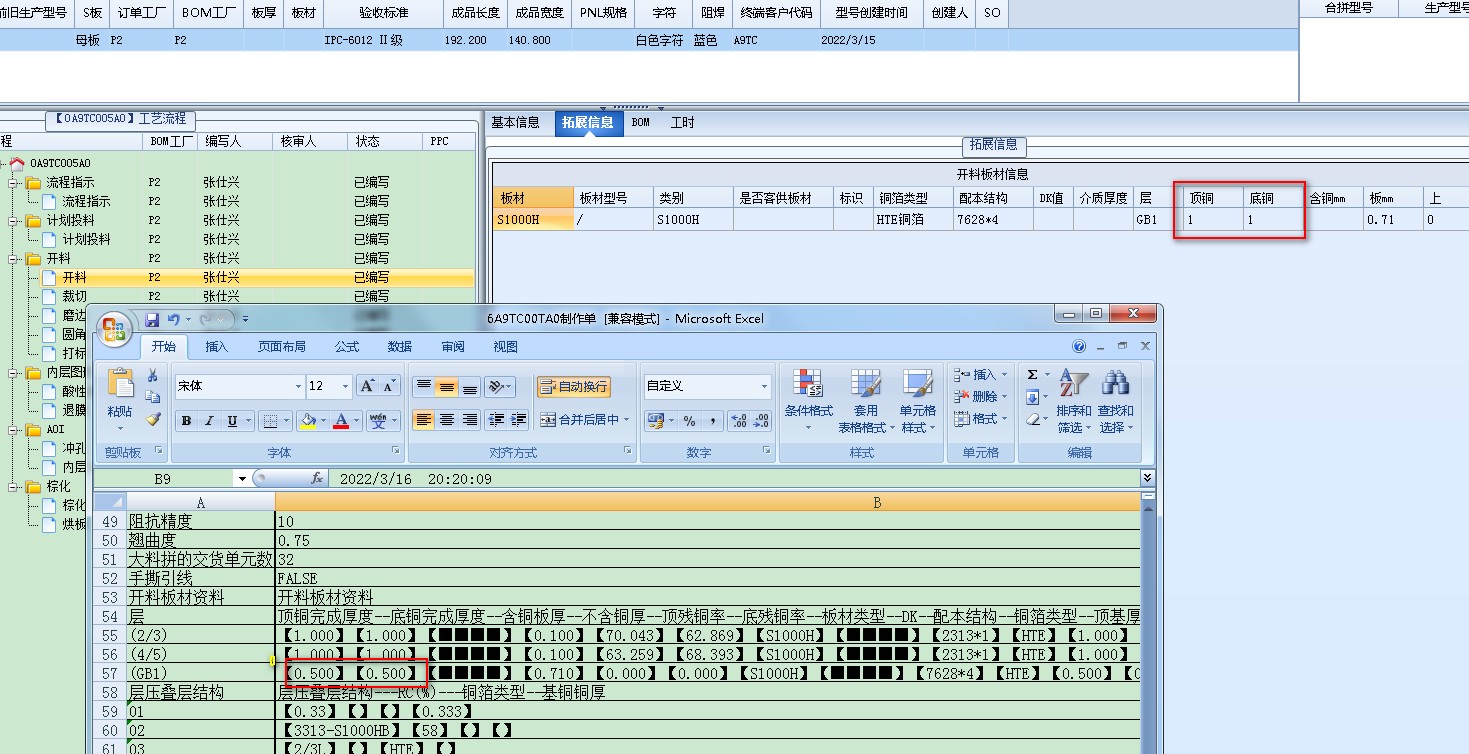Viewport: 1469px width, 754px height.
Task: Toggle middle vertical alignment
Action: click(x=447, y=386)
